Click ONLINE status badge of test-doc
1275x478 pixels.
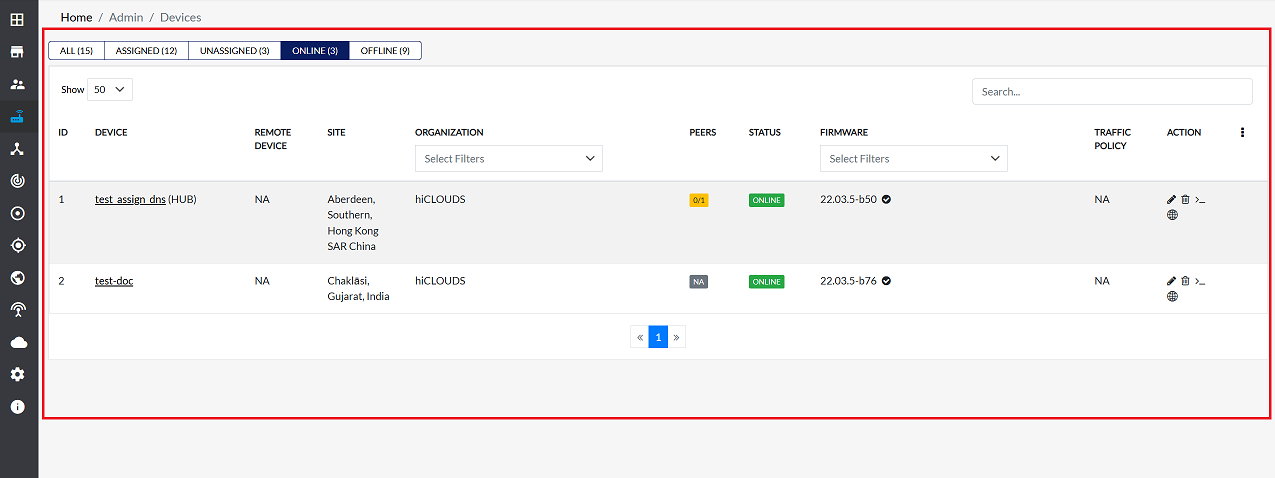[x=767, y=282]
